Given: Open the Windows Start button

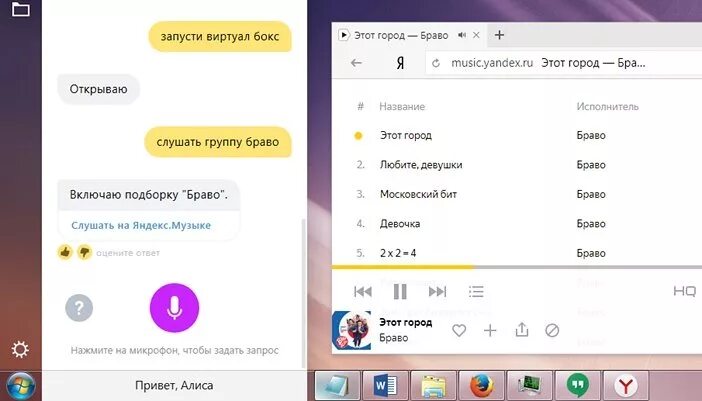Looking at the screenshot, I should pyautogui.click(x=21, y=386).
